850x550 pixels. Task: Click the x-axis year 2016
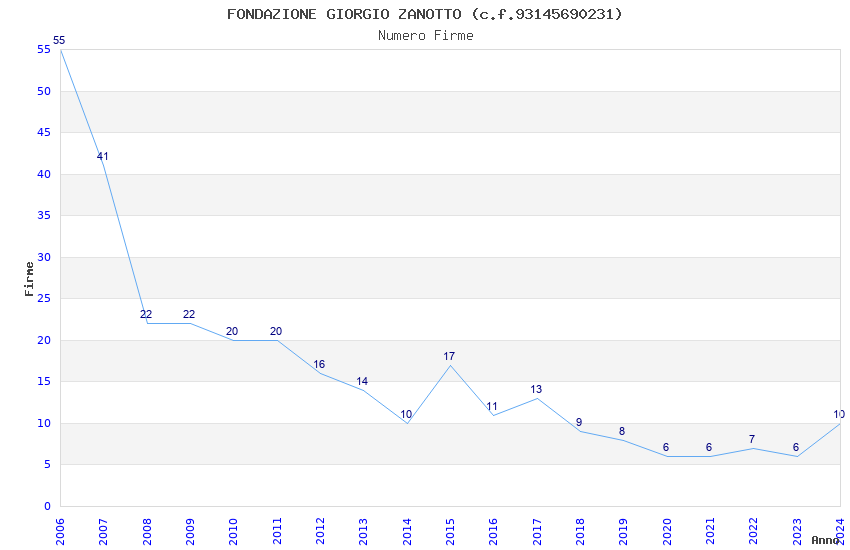click(493, 532)
